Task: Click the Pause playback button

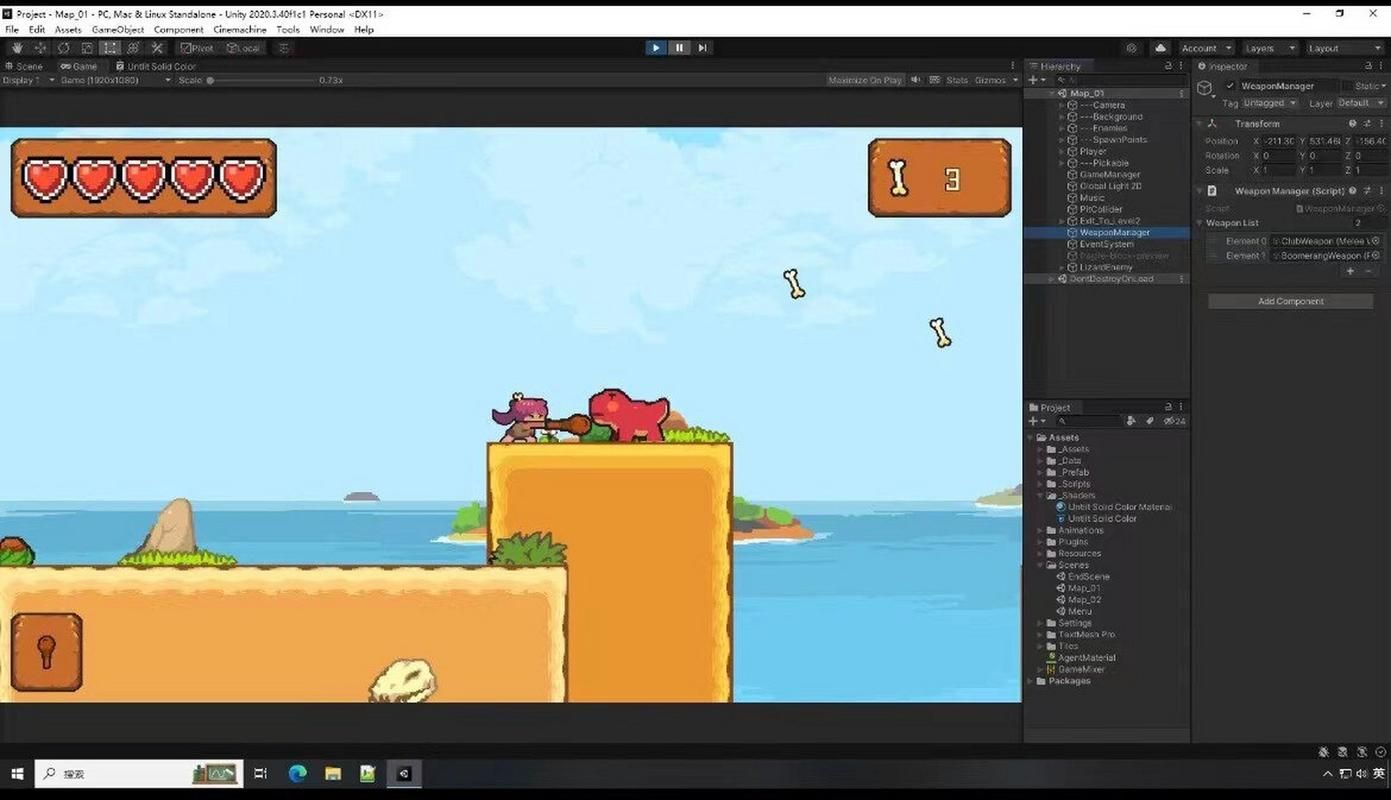Action: pyautogui.click(x=679, y=48)
